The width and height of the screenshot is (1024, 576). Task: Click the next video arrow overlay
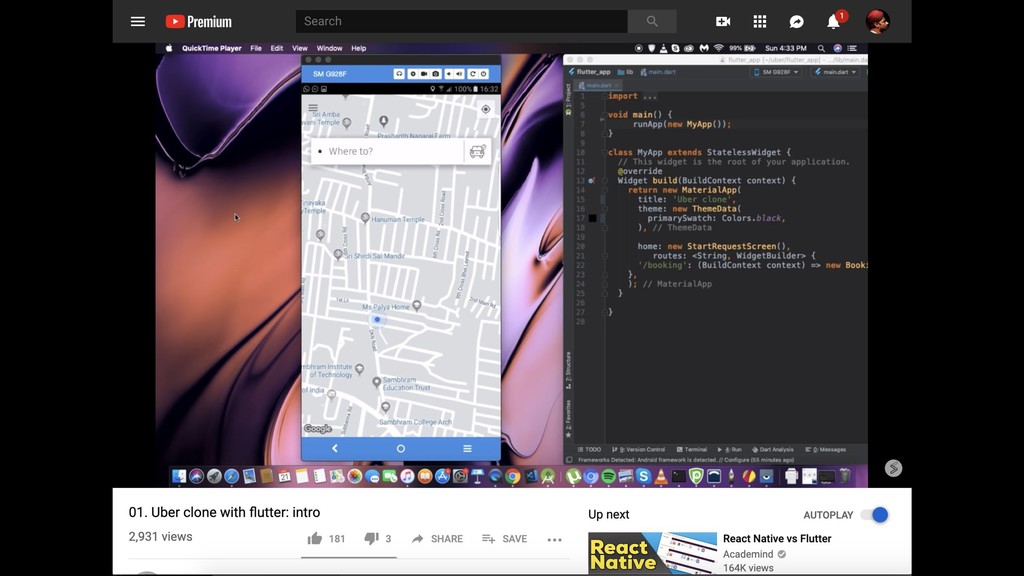(893, 468)
